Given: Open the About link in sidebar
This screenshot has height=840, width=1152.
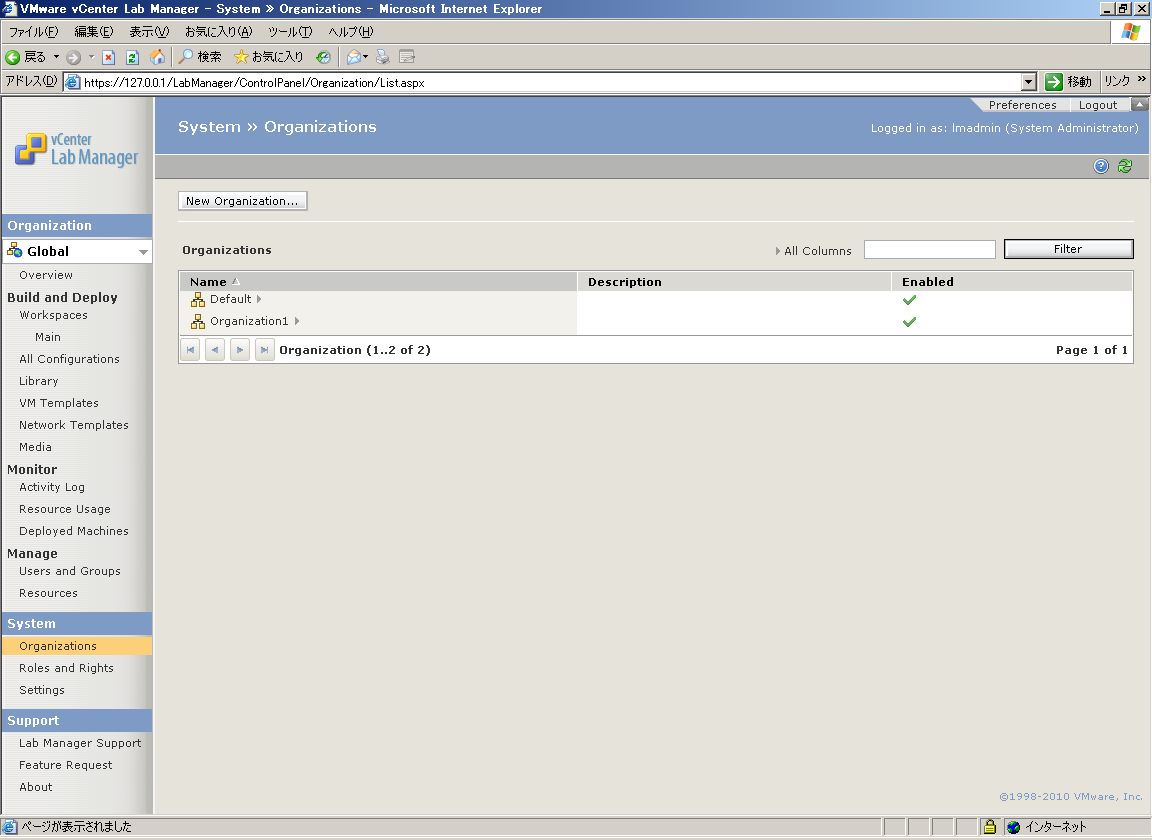Looking at the screenshot, I should [35, 787].
